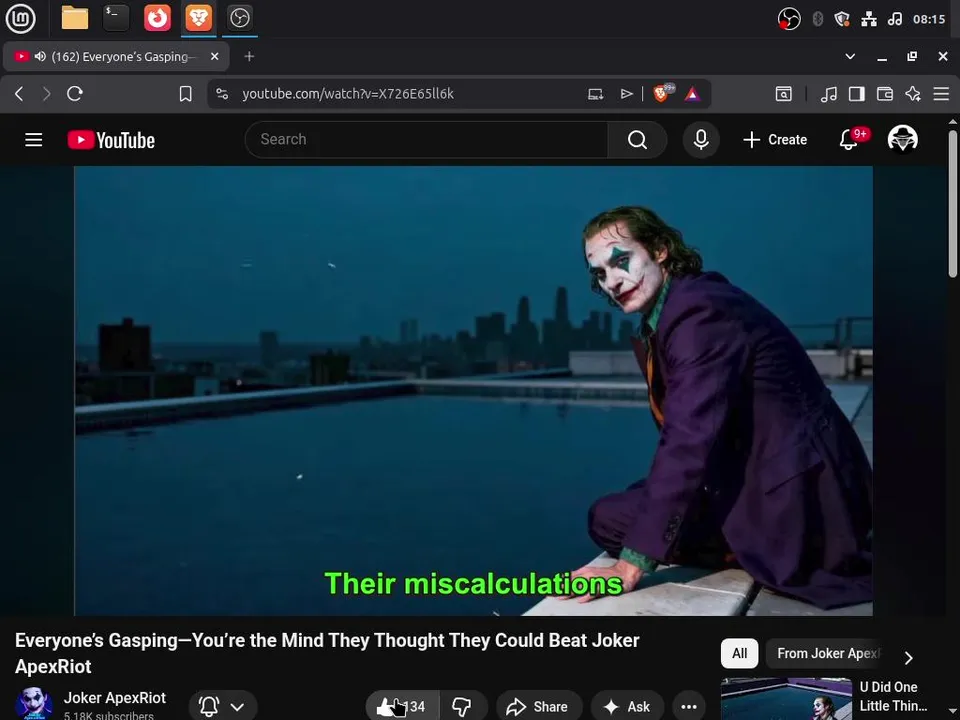Image resolution: width=960 pixels, height=720 pixels.
Task: Open the Bluetooth tray icon
Action: click(x=817, y=19)
